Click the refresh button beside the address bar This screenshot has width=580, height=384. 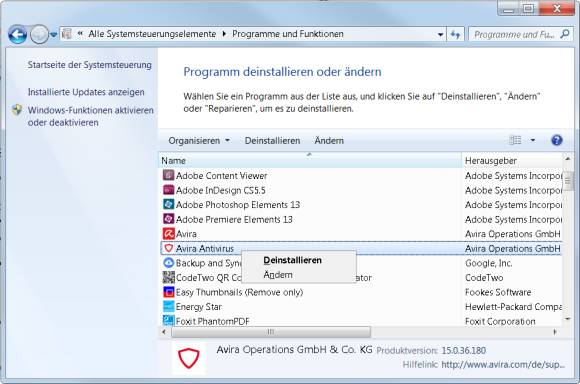point(455,34)
